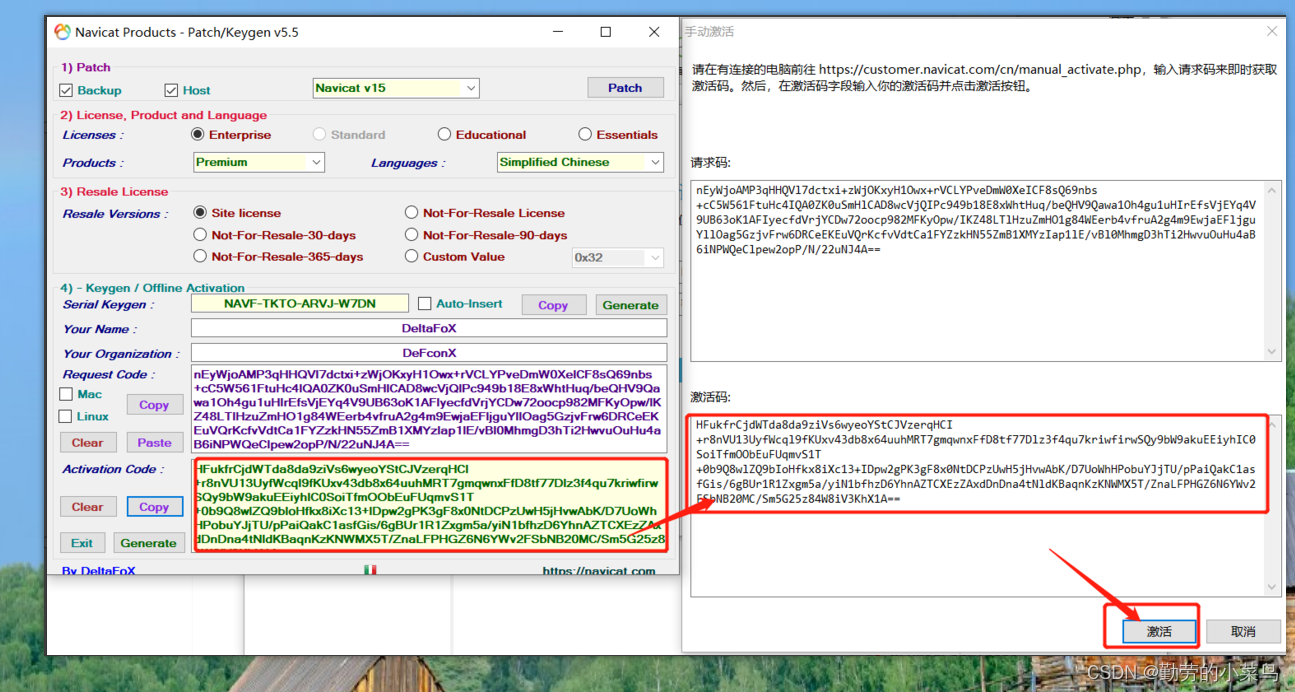Choose the Custom Value radio option
This screenshot has height=692, width=1295.
coord(411,256)
